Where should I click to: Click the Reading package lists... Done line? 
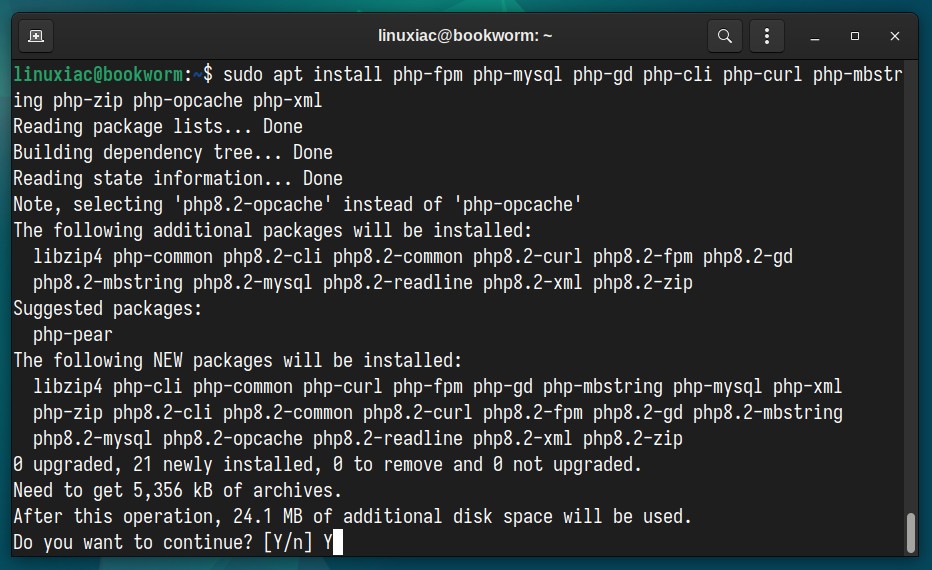click(x=158, y=127)
